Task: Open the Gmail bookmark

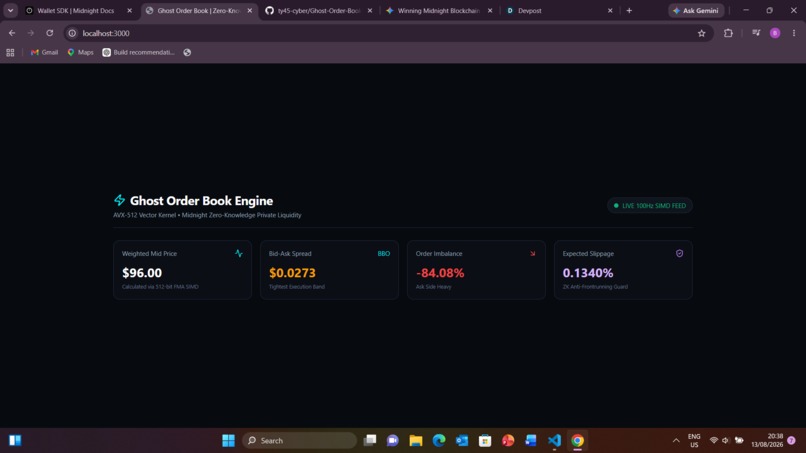Action: coord(44,52)
